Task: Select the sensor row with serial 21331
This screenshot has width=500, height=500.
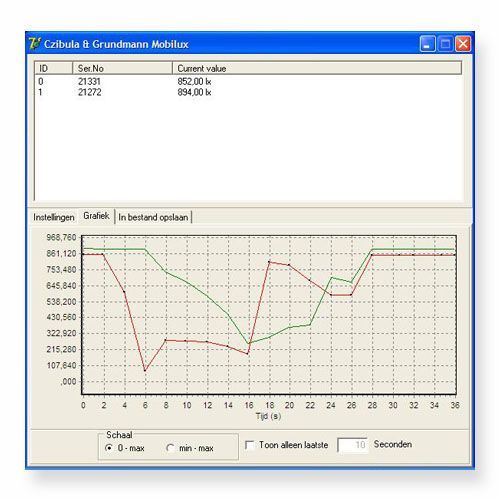Action: (248, 81)
